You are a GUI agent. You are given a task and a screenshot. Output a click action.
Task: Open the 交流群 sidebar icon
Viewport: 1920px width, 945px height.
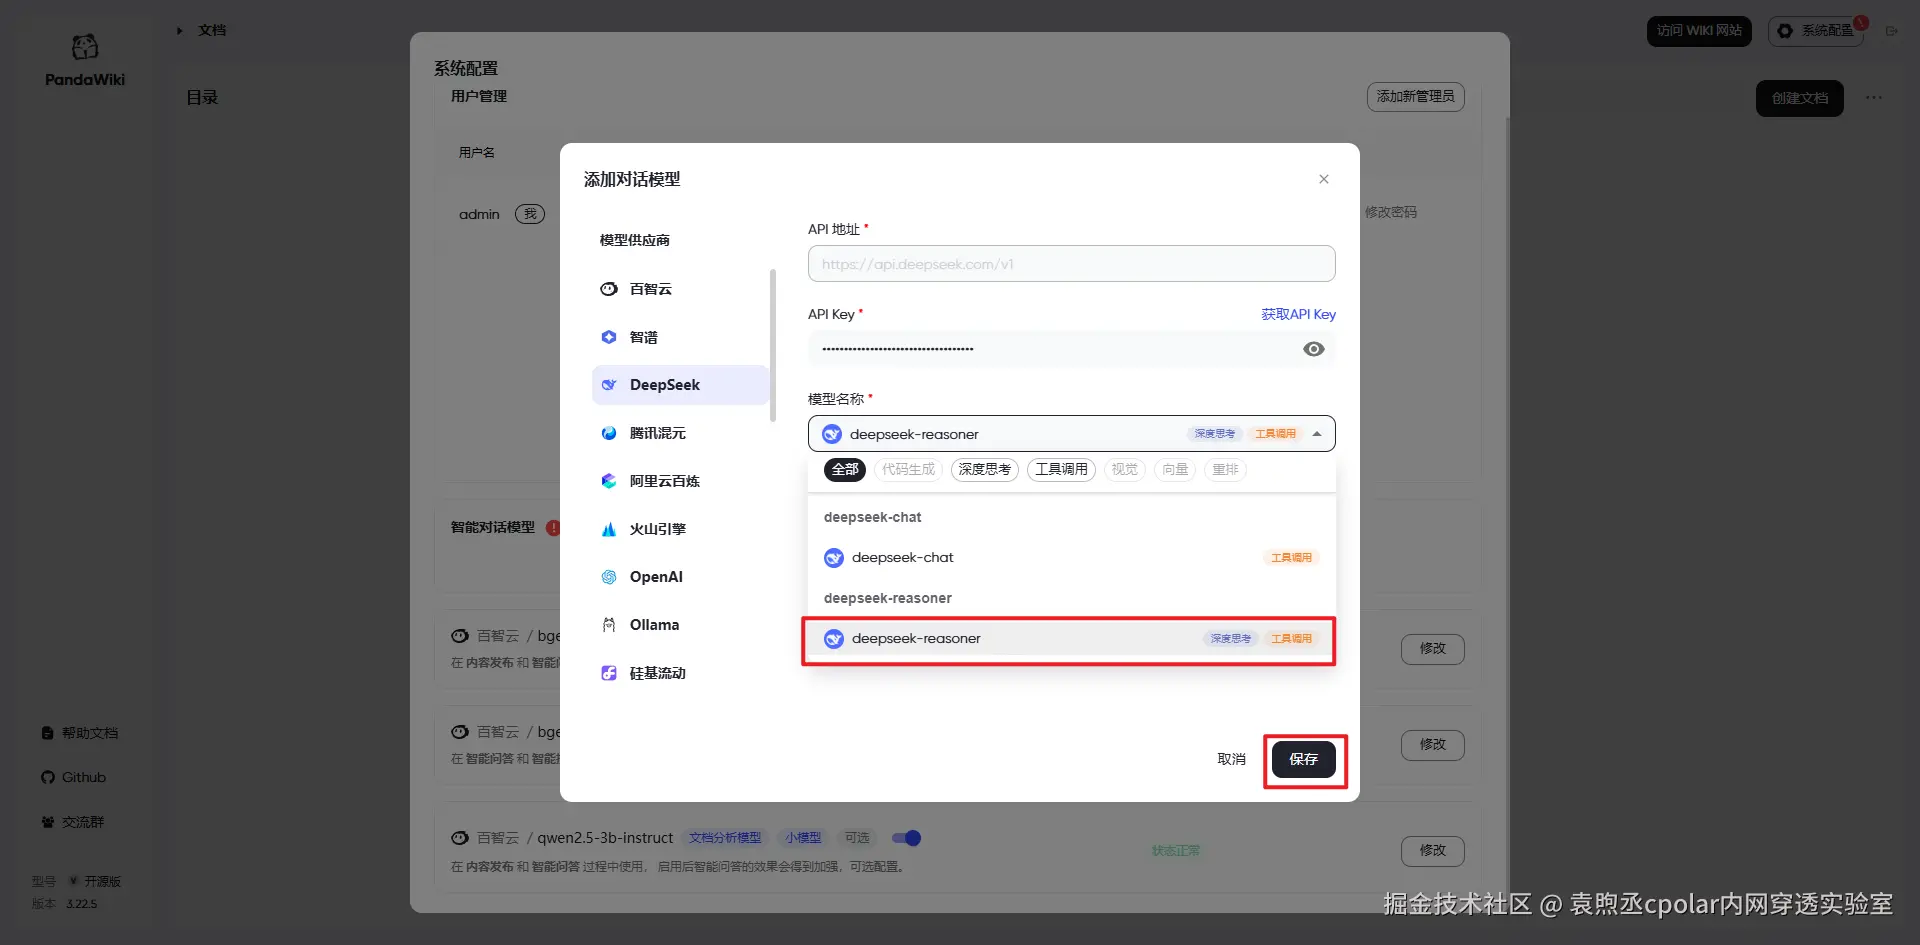48,822
